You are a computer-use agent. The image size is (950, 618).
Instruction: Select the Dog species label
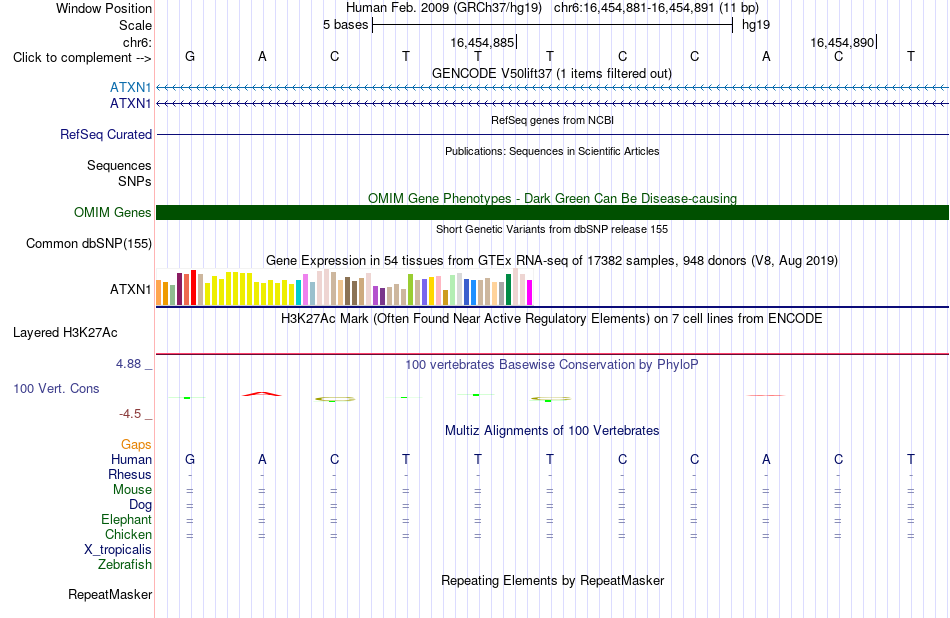140,505
